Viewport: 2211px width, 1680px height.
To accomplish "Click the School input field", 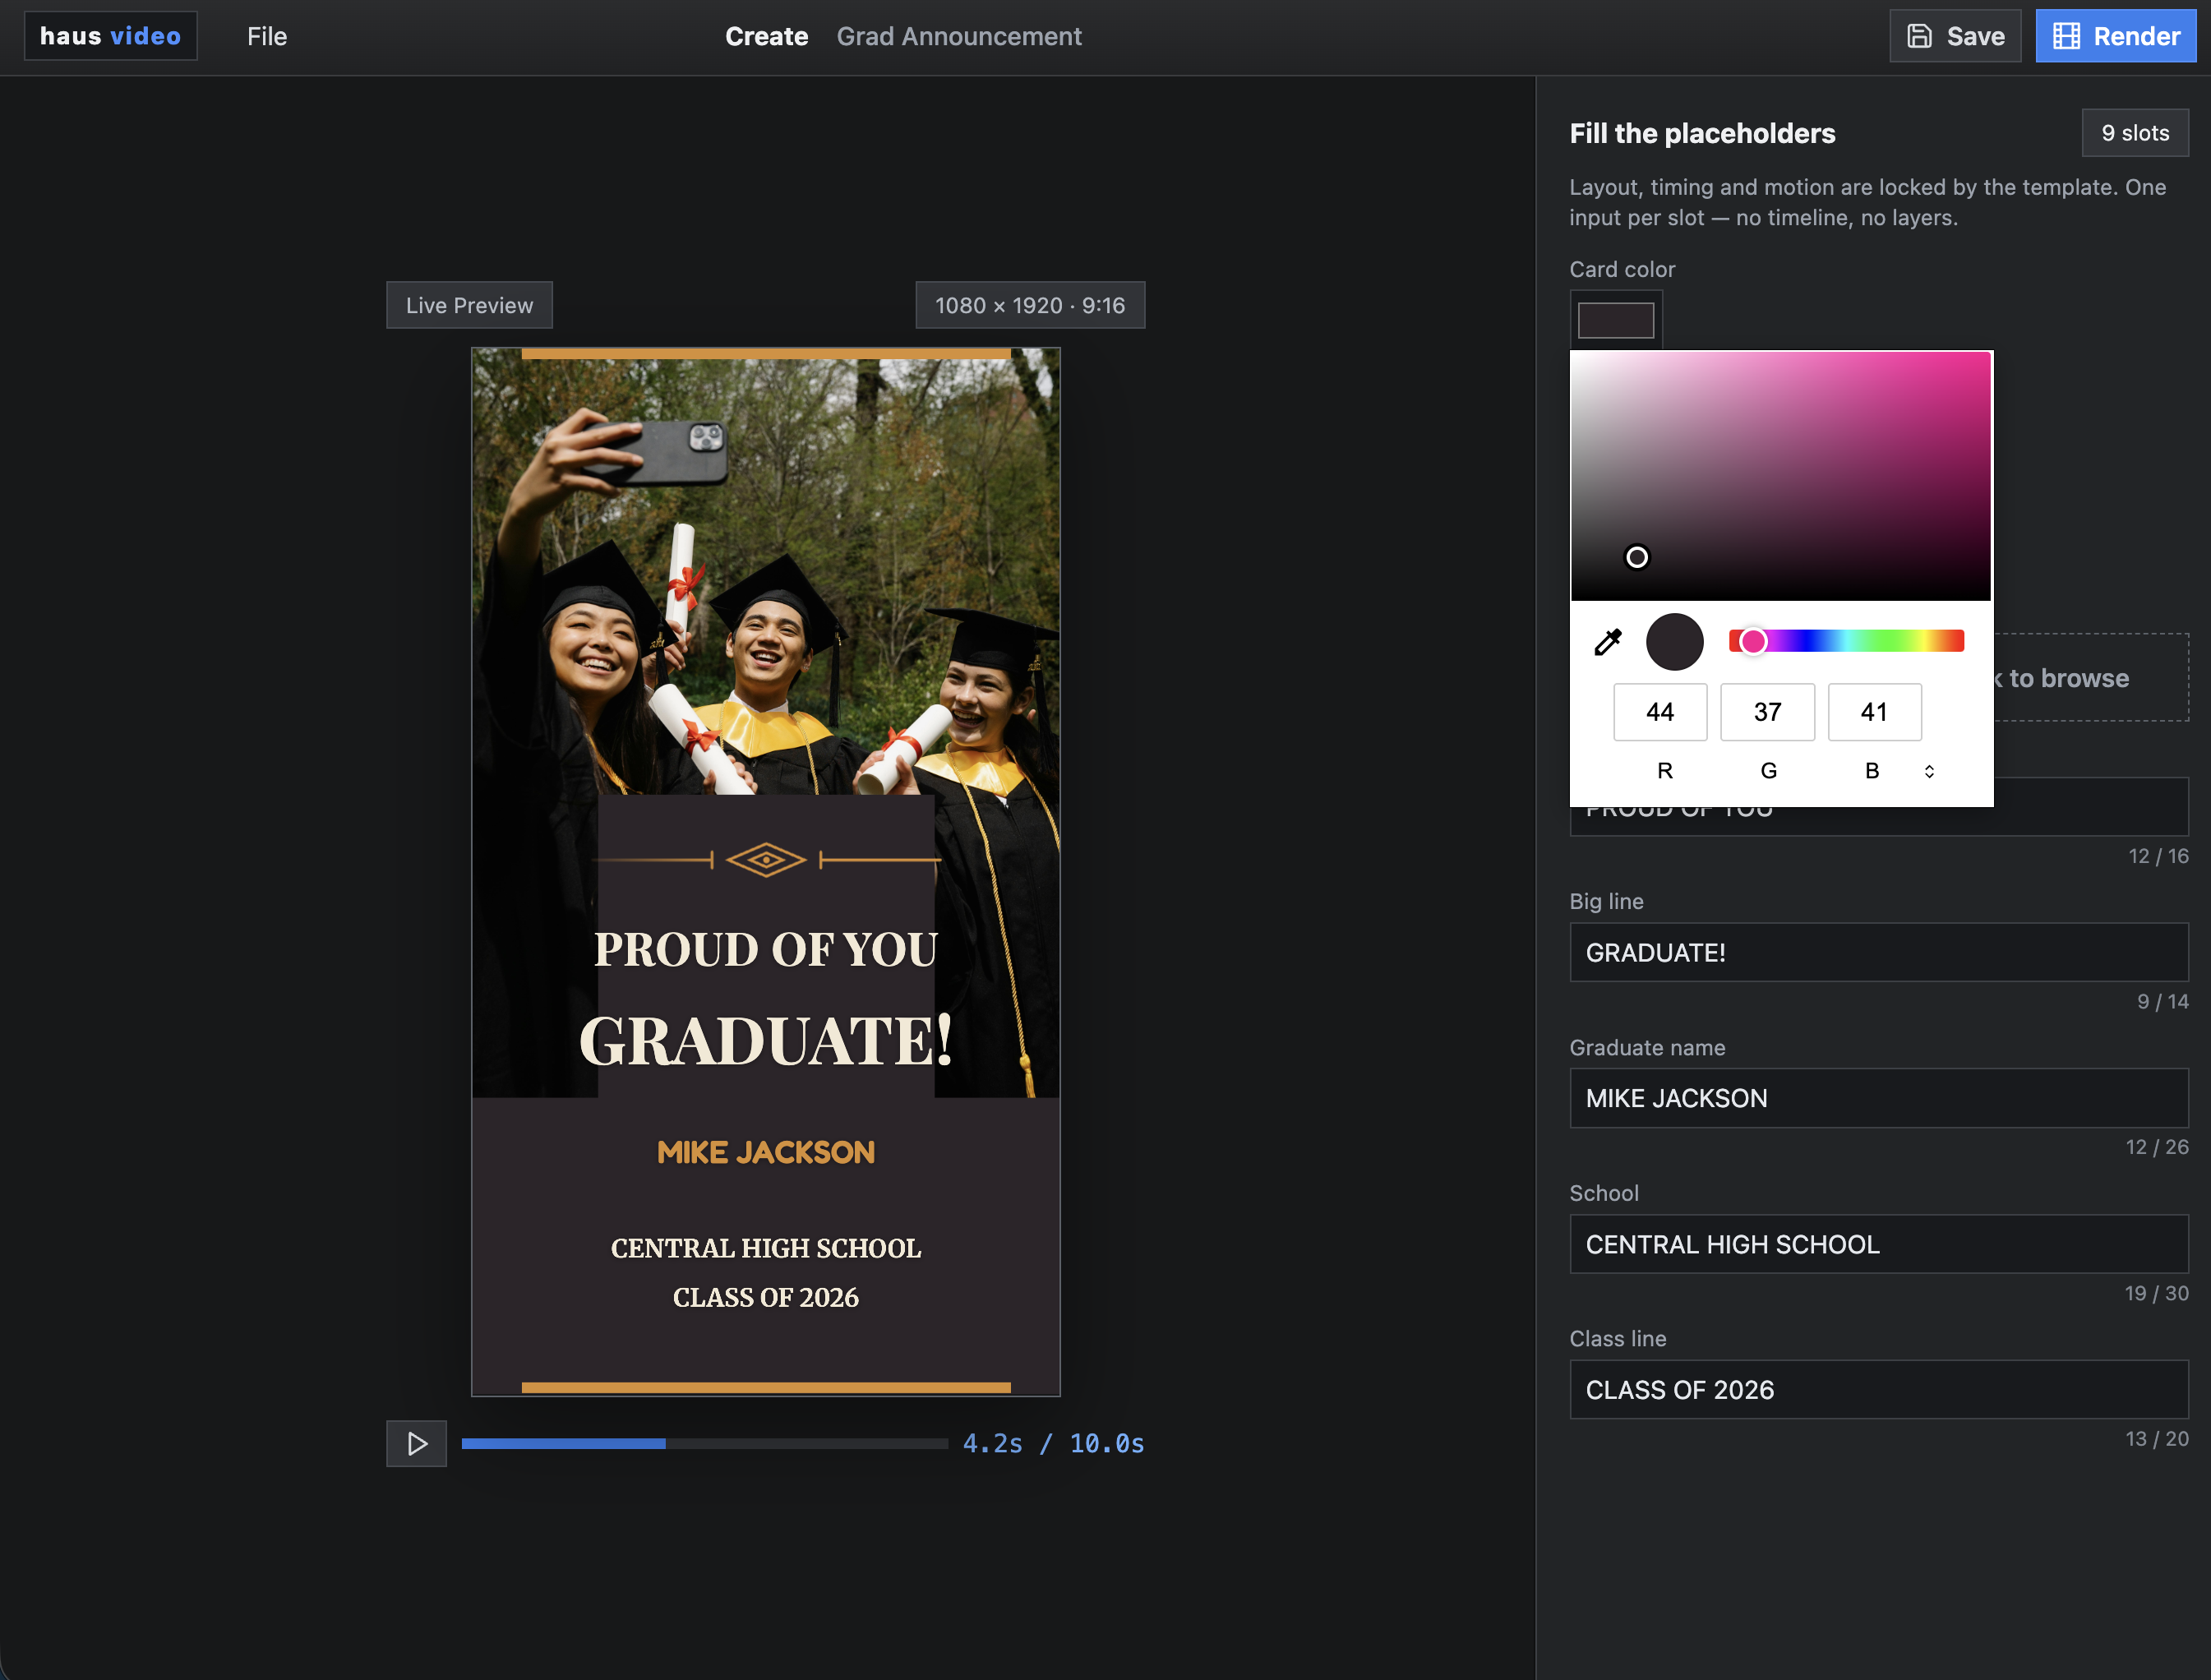I will tap(1878, 1244).
